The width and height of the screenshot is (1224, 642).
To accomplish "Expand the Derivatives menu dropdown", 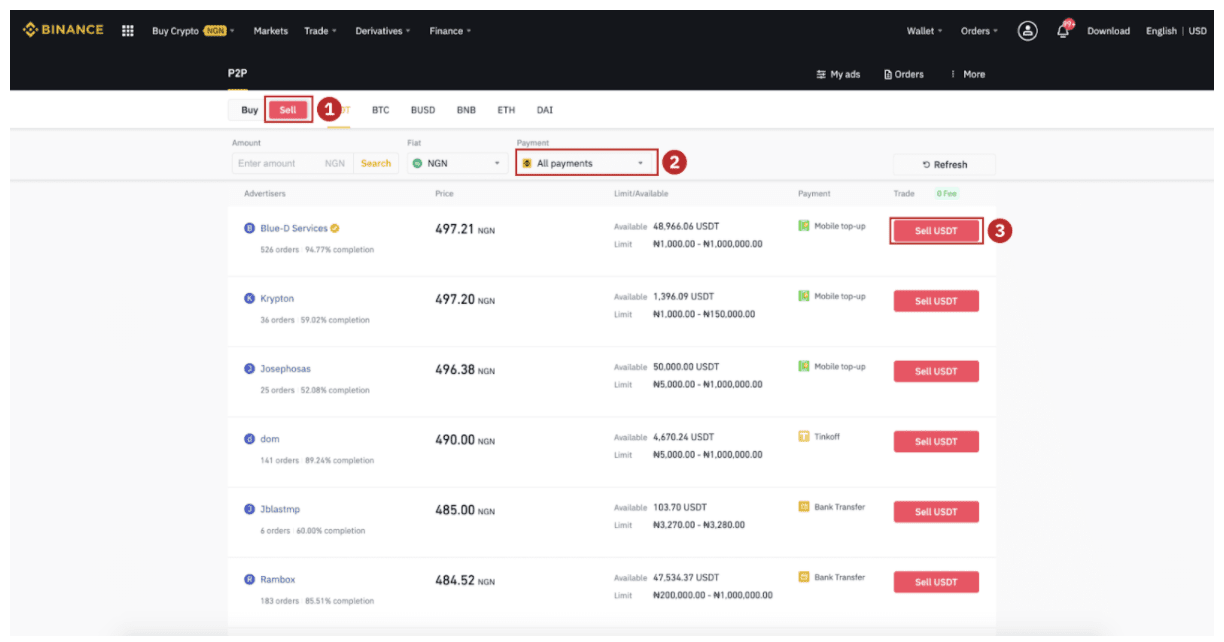I will coord(383,31).
